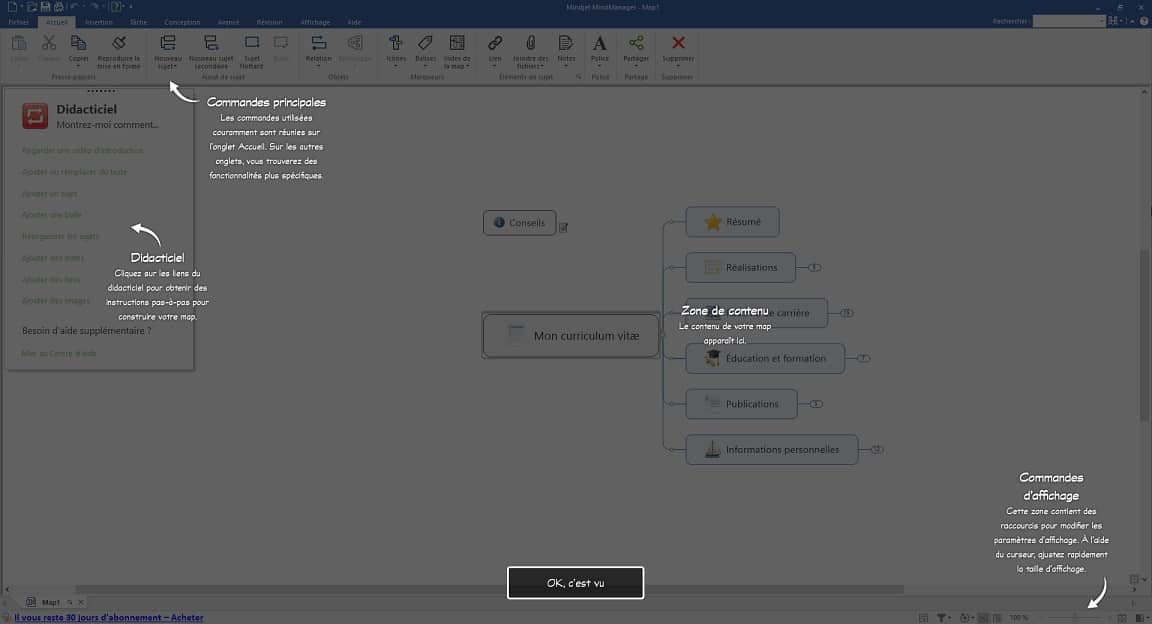
Task: Click the Lien (link) chain icon
Action: point(494,43)
